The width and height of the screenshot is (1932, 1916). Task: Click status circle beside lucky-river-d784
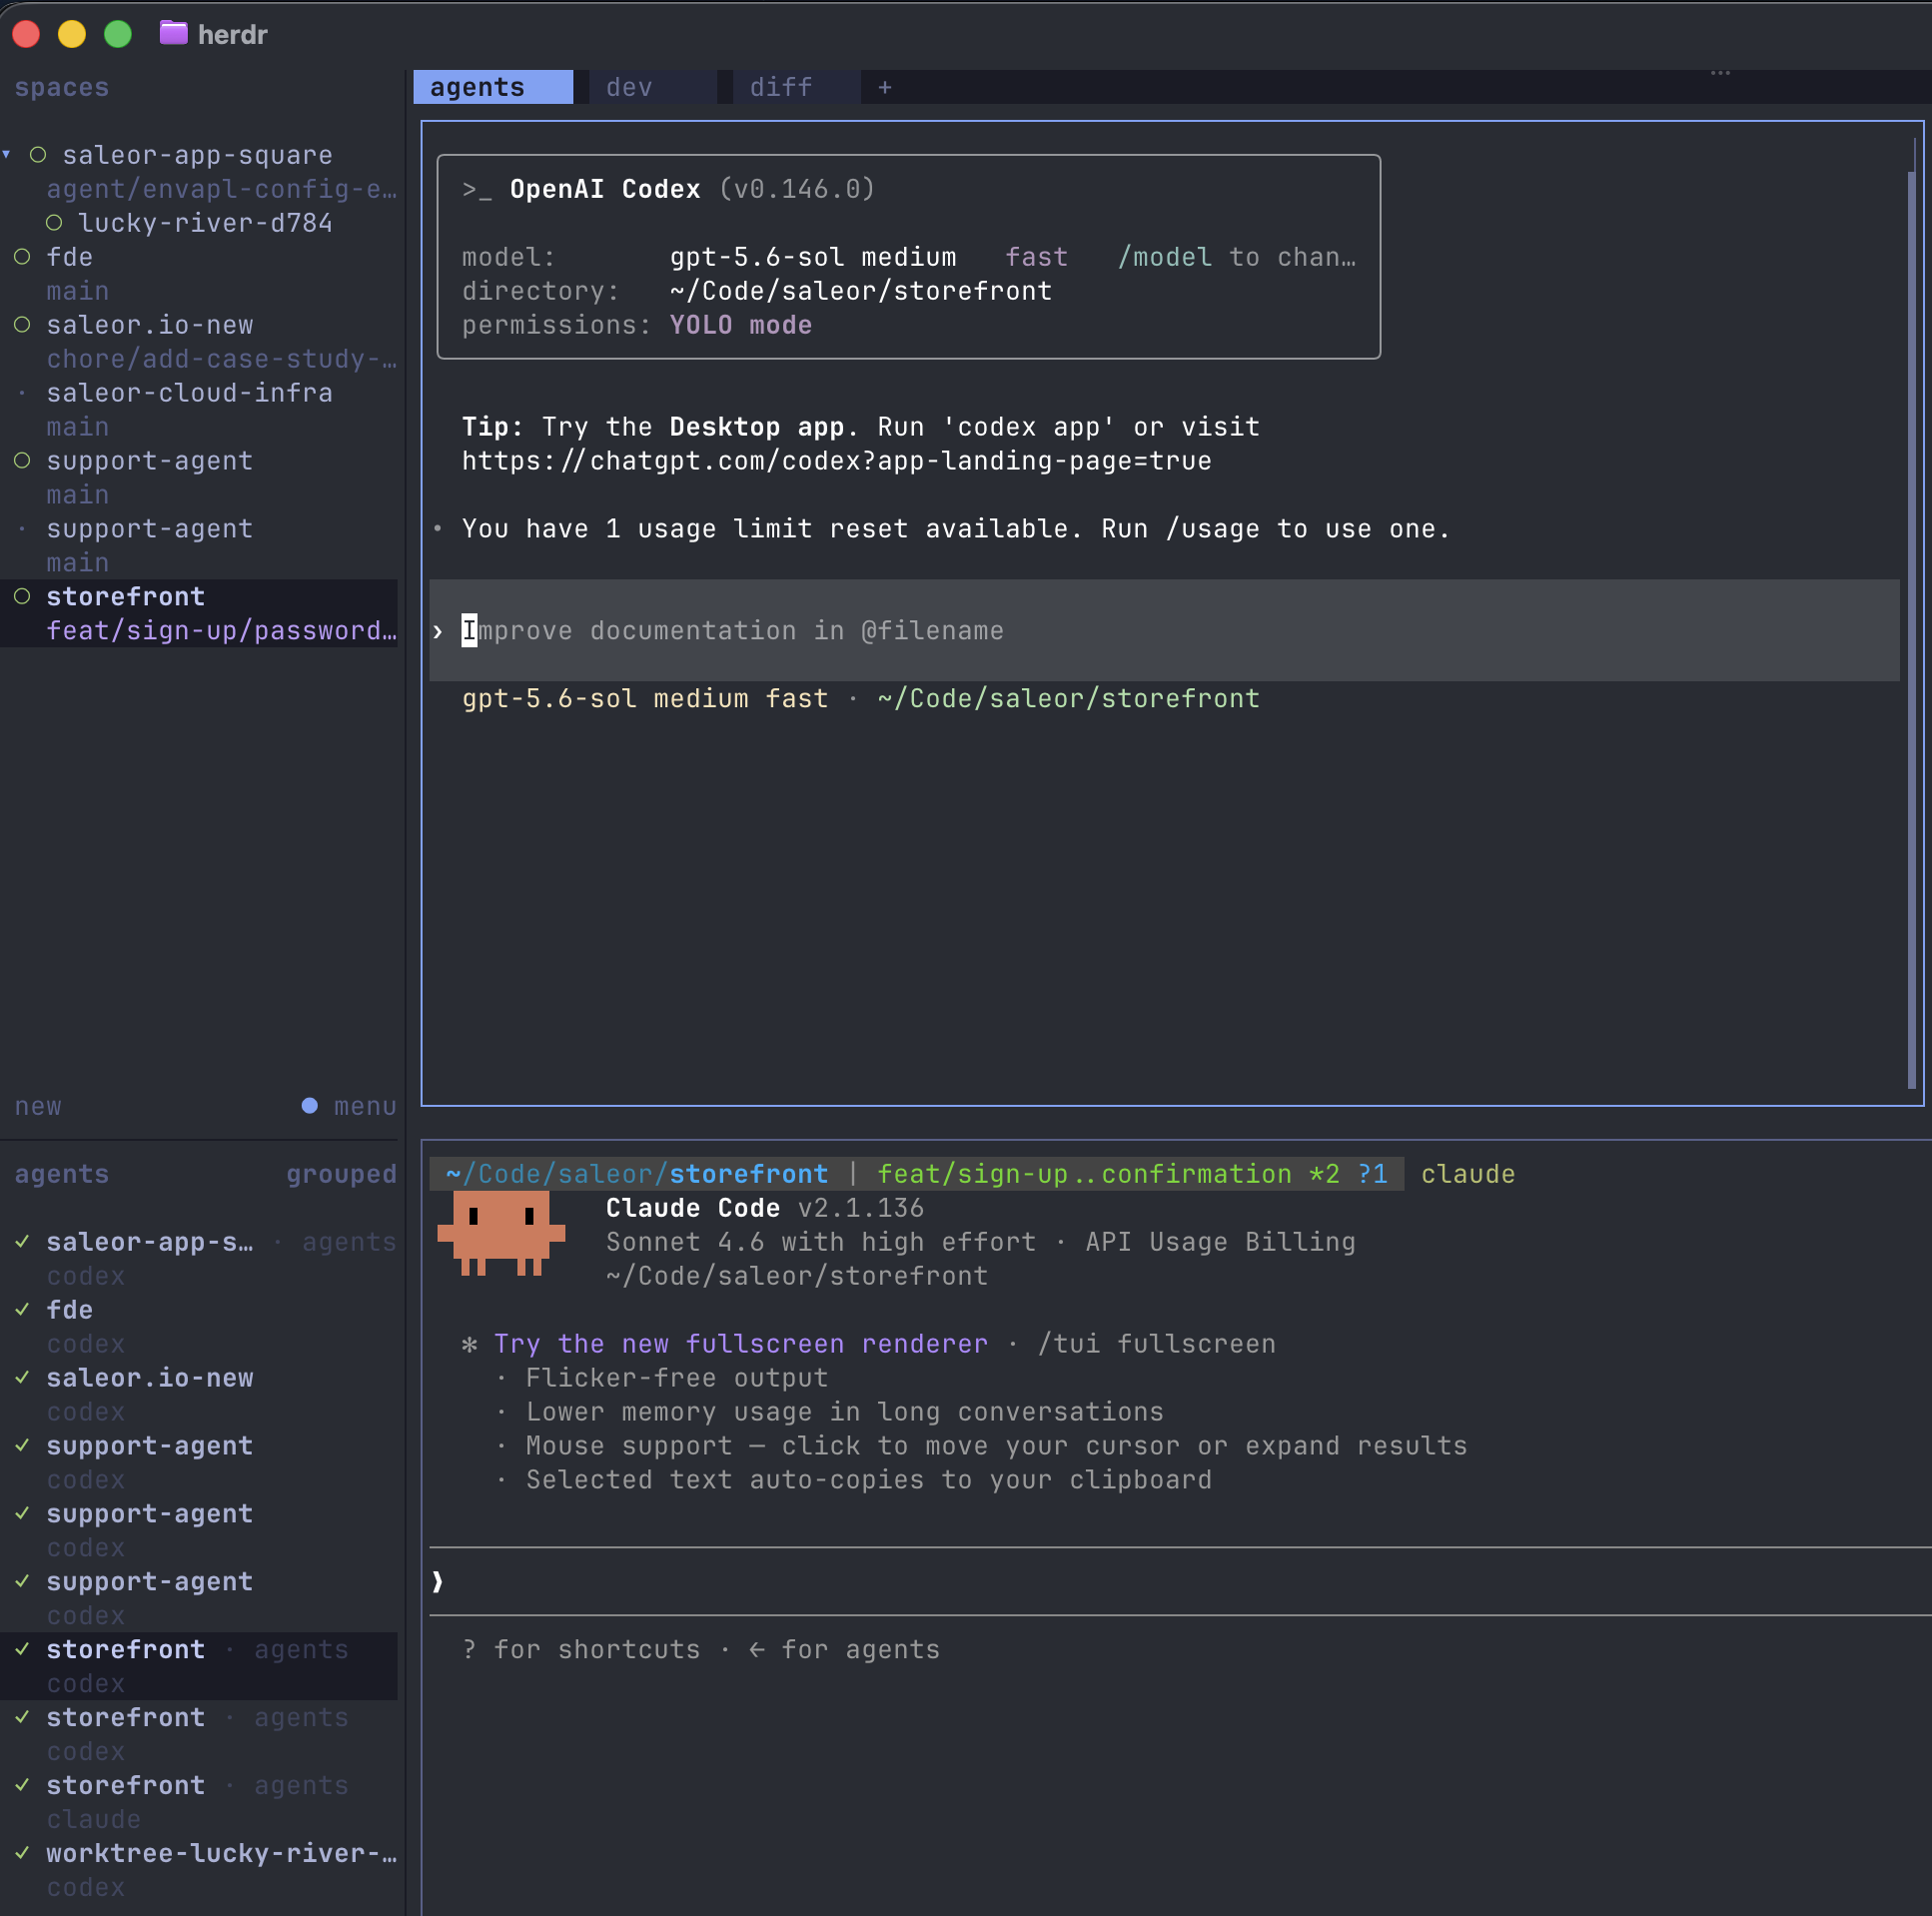coord(54,223)
